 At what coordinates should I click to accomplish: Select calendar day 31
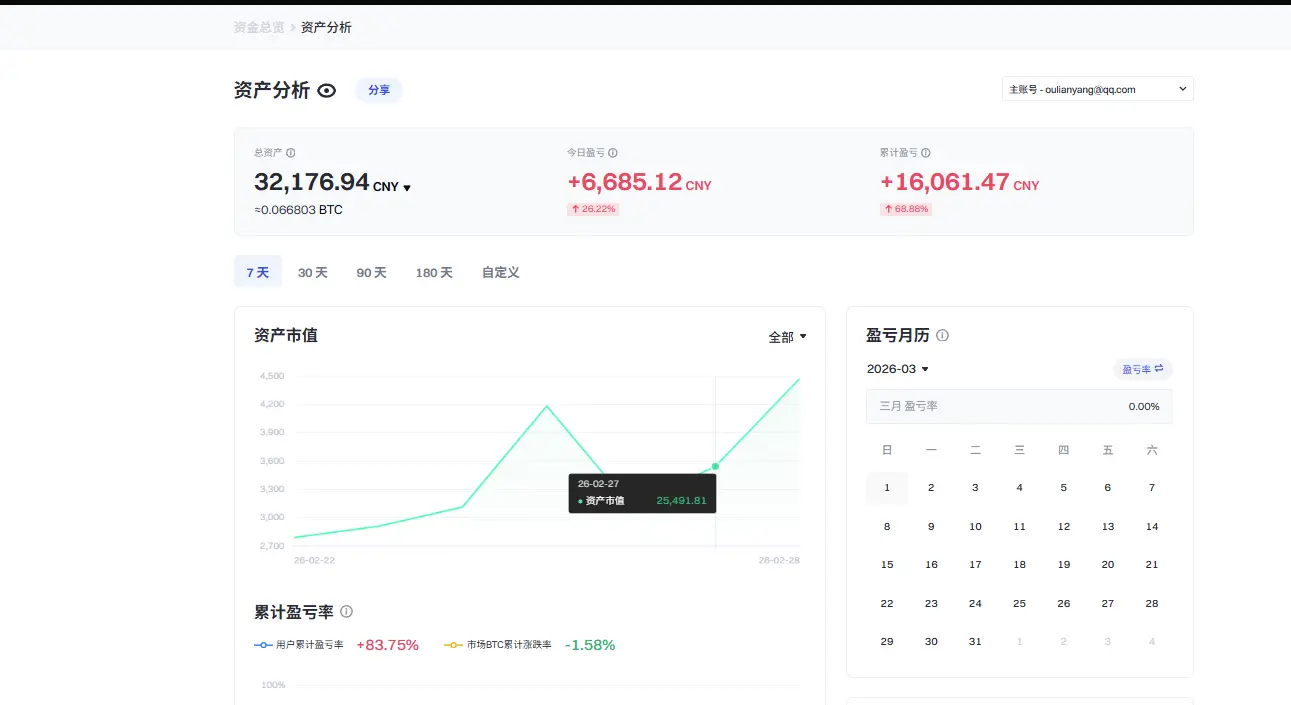975,642
